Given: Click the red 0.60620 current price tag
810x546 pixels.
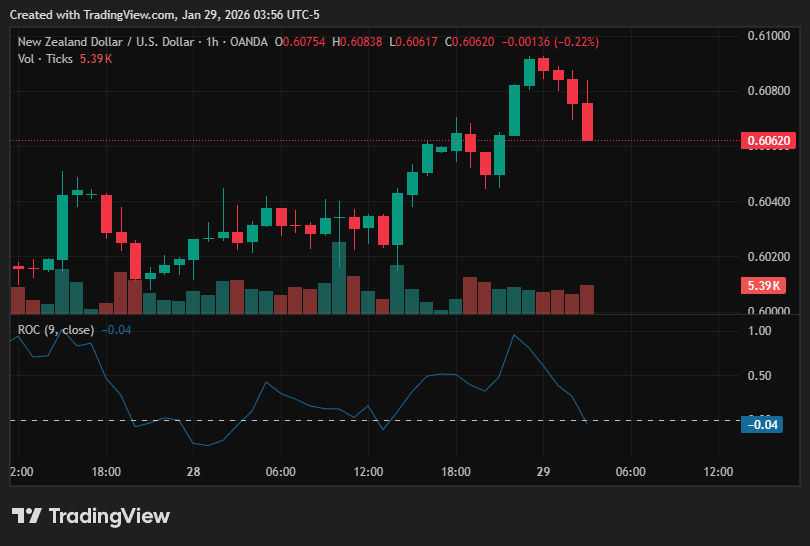Looking at the screenshot, I should 768,141.
